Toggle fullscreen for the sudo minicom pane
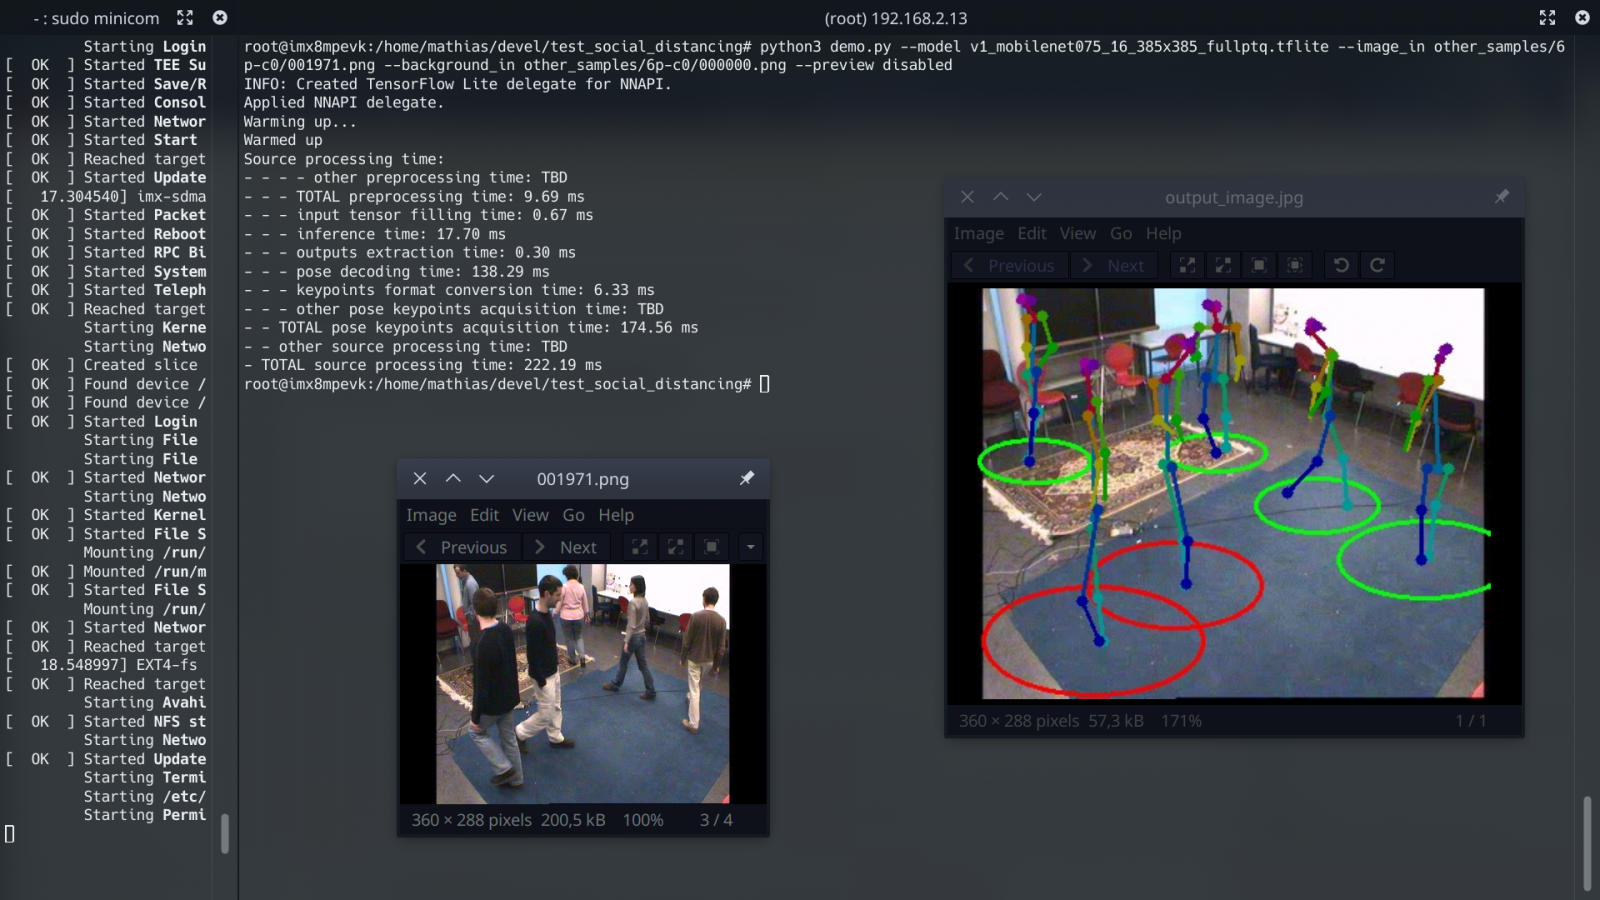This screenshot has height=900, width=1600. (x=185, y=18)
